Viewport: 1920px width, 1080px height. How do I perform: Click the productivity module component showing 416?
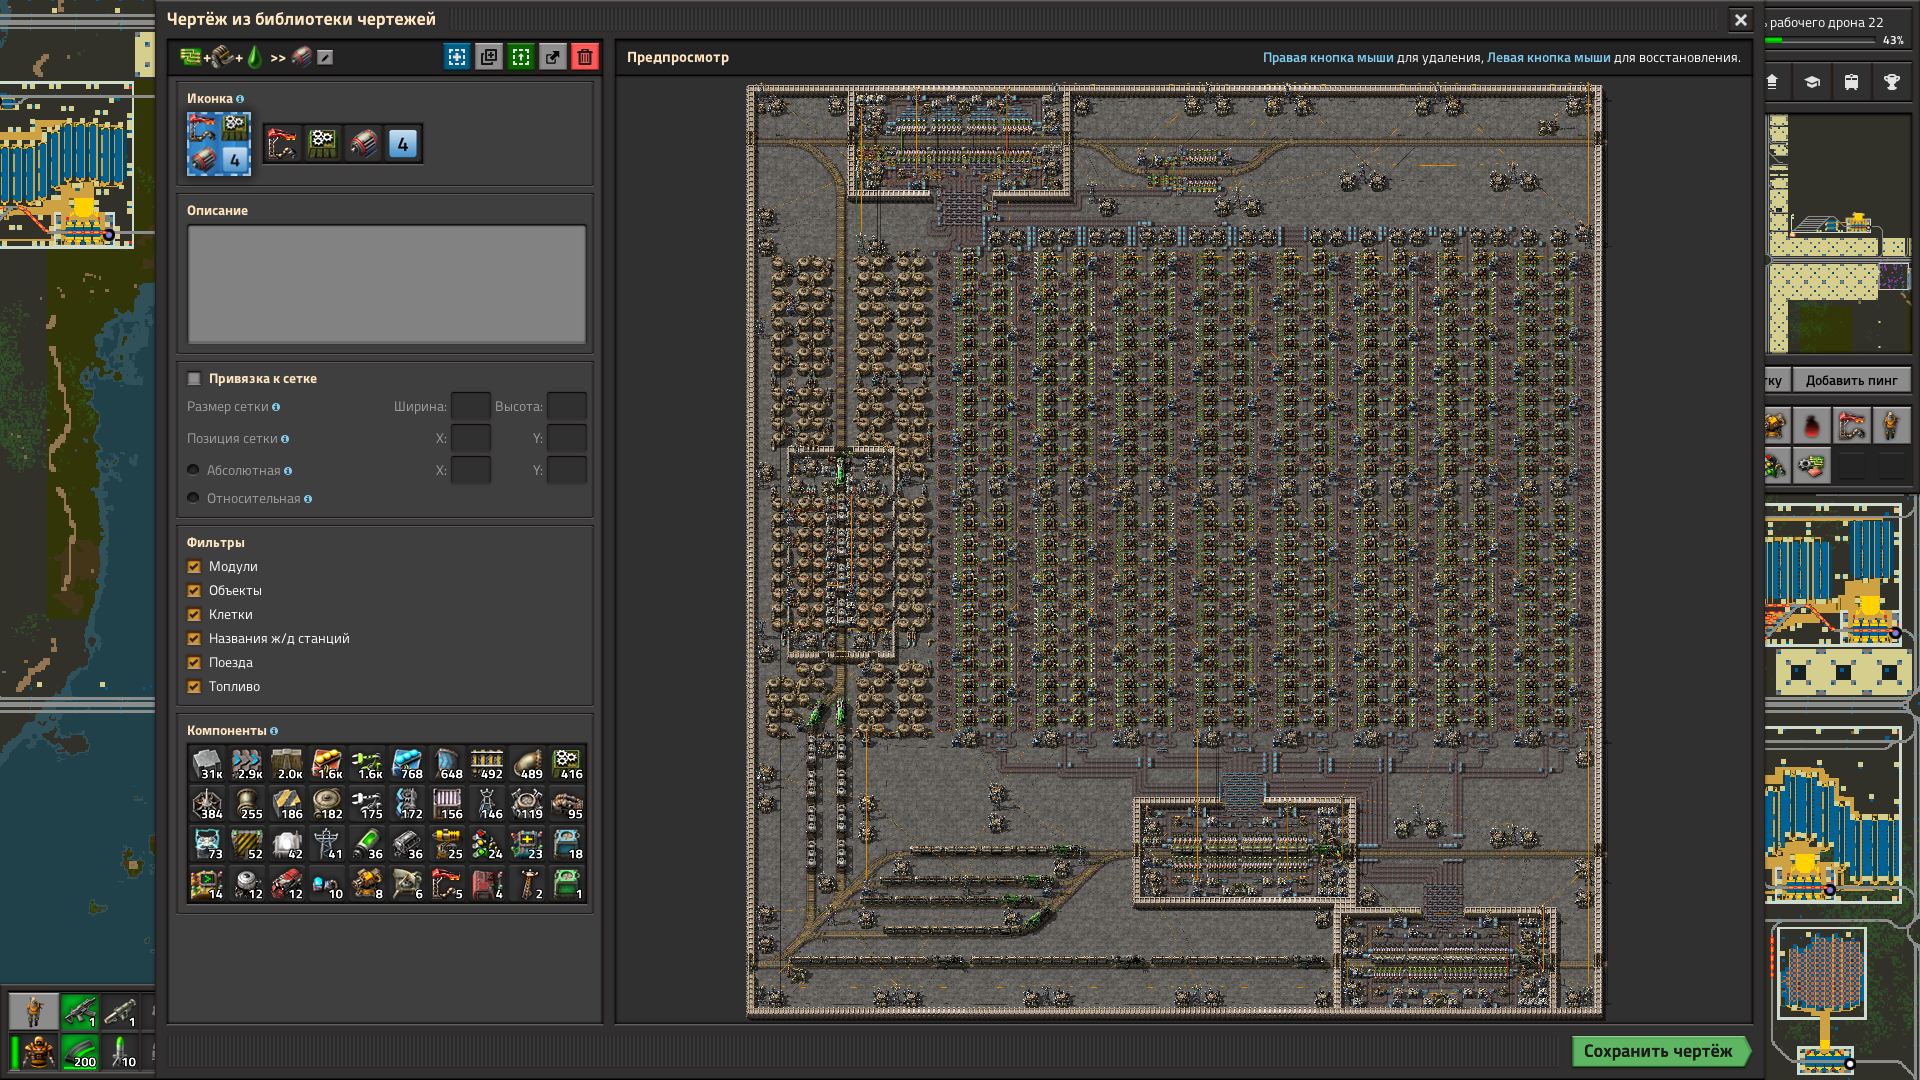point(567,764)
